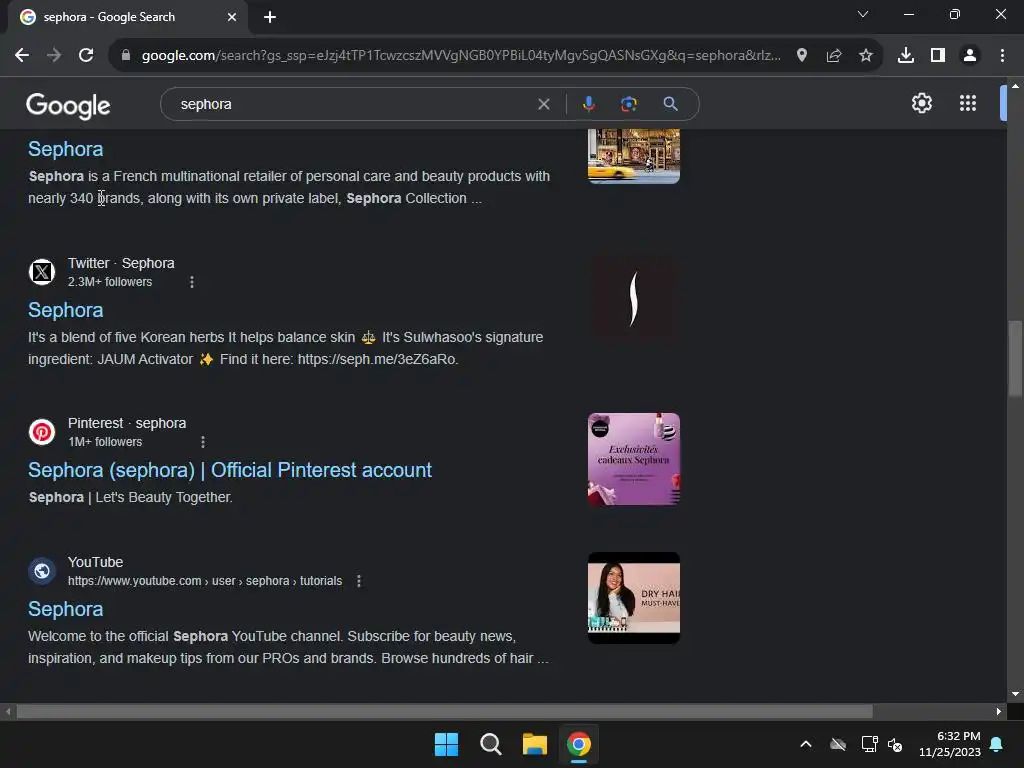This screenshot has width=1024, height=768.
Task: Open the Sephora Wikipedia result link
Action: (x=65, y=150)
